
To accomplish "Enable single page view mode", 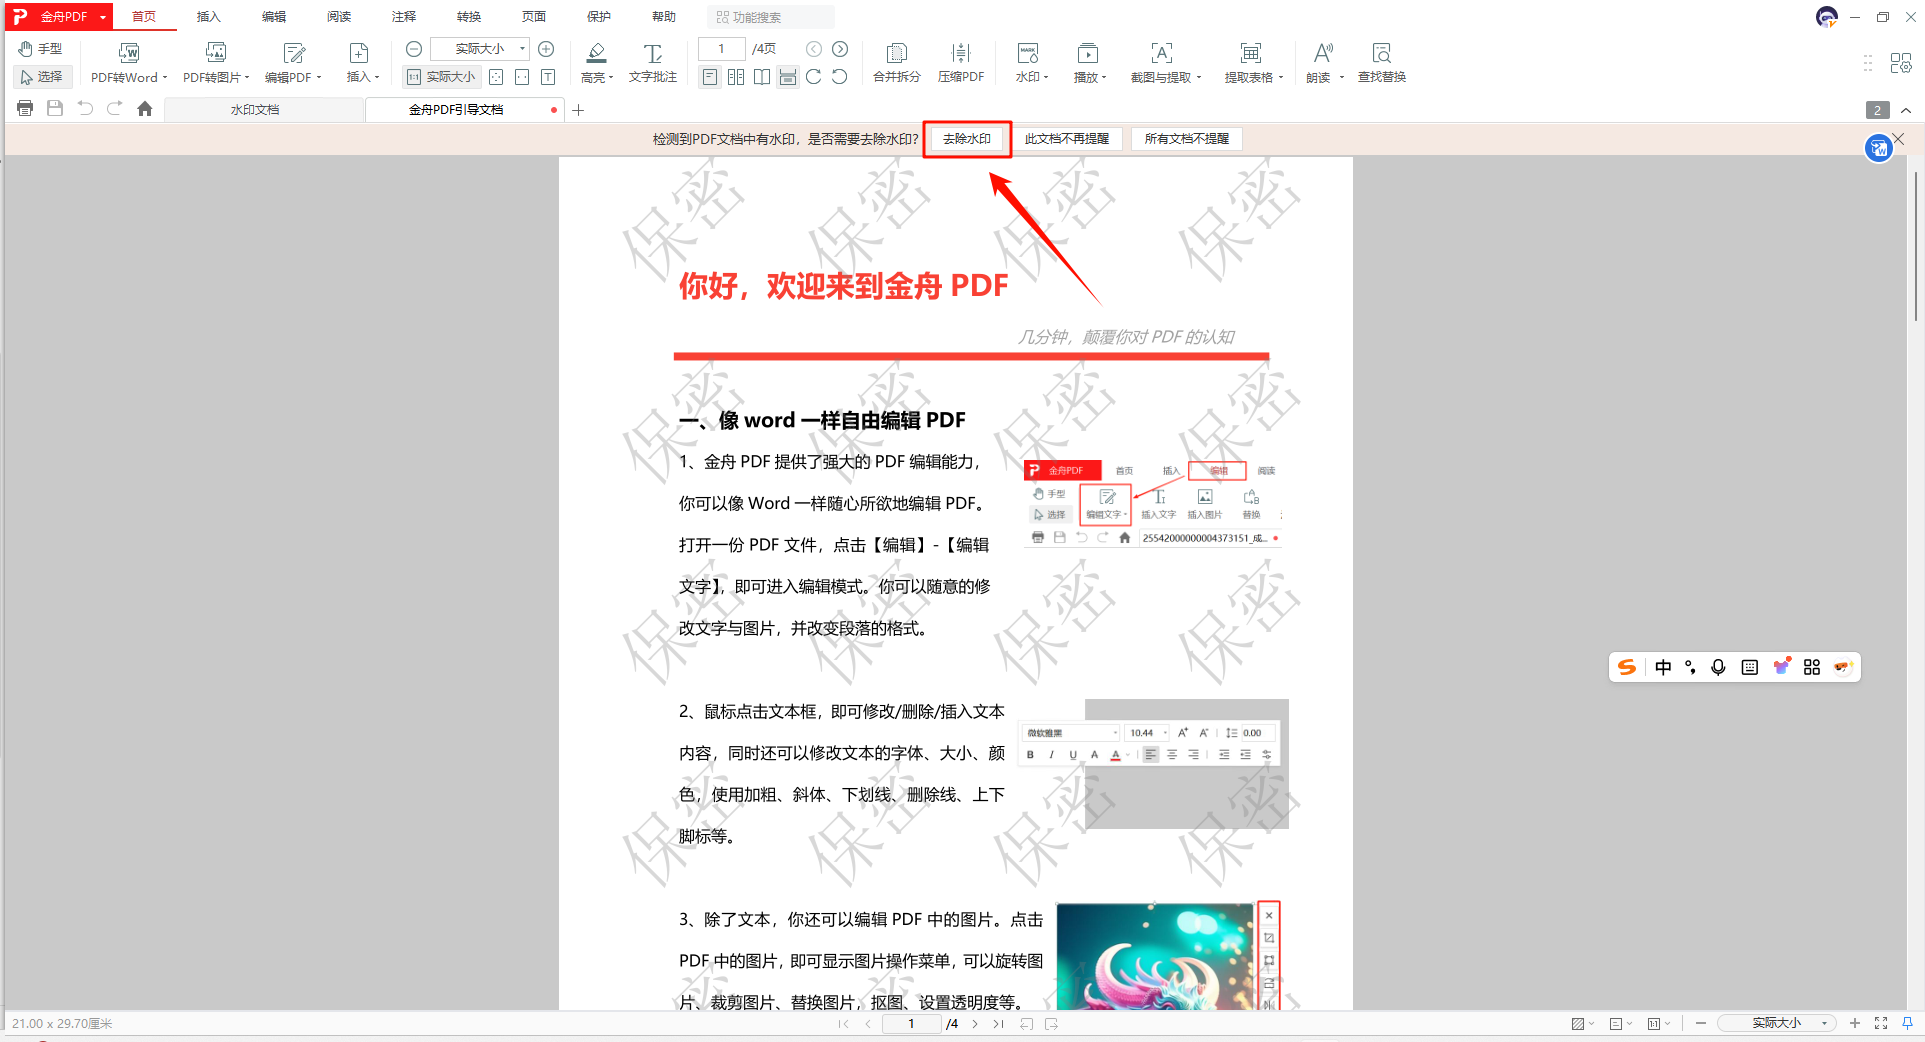I will click(x=710, y=77).
